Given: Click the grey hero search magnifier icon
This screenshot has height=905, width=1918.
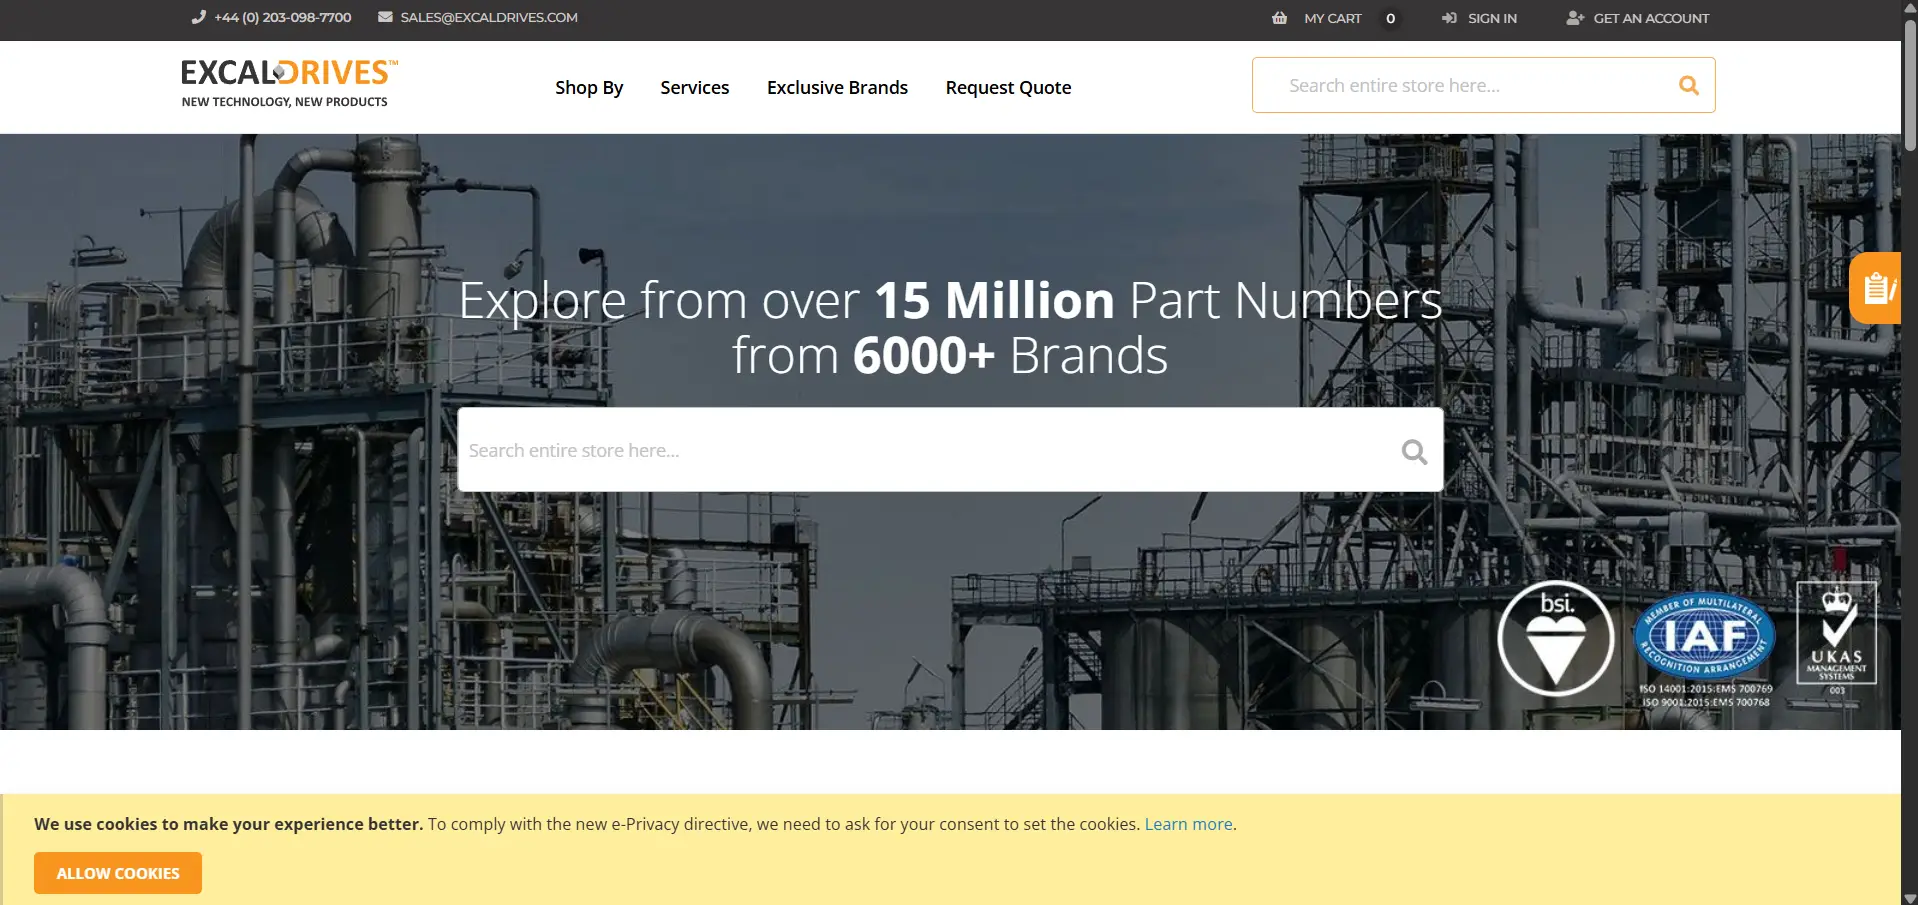Looking at the screenshot, I should (x=1414, y=452).
